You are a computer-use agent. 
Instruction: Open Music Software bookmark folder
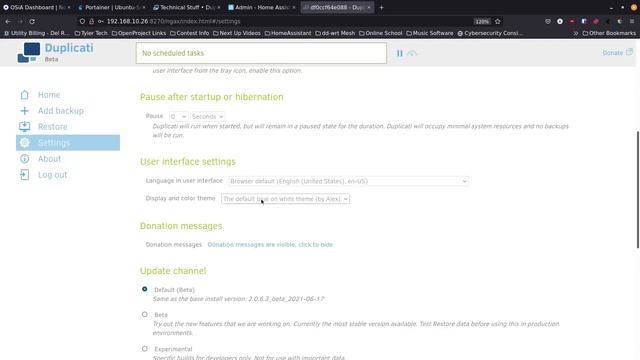429,33
